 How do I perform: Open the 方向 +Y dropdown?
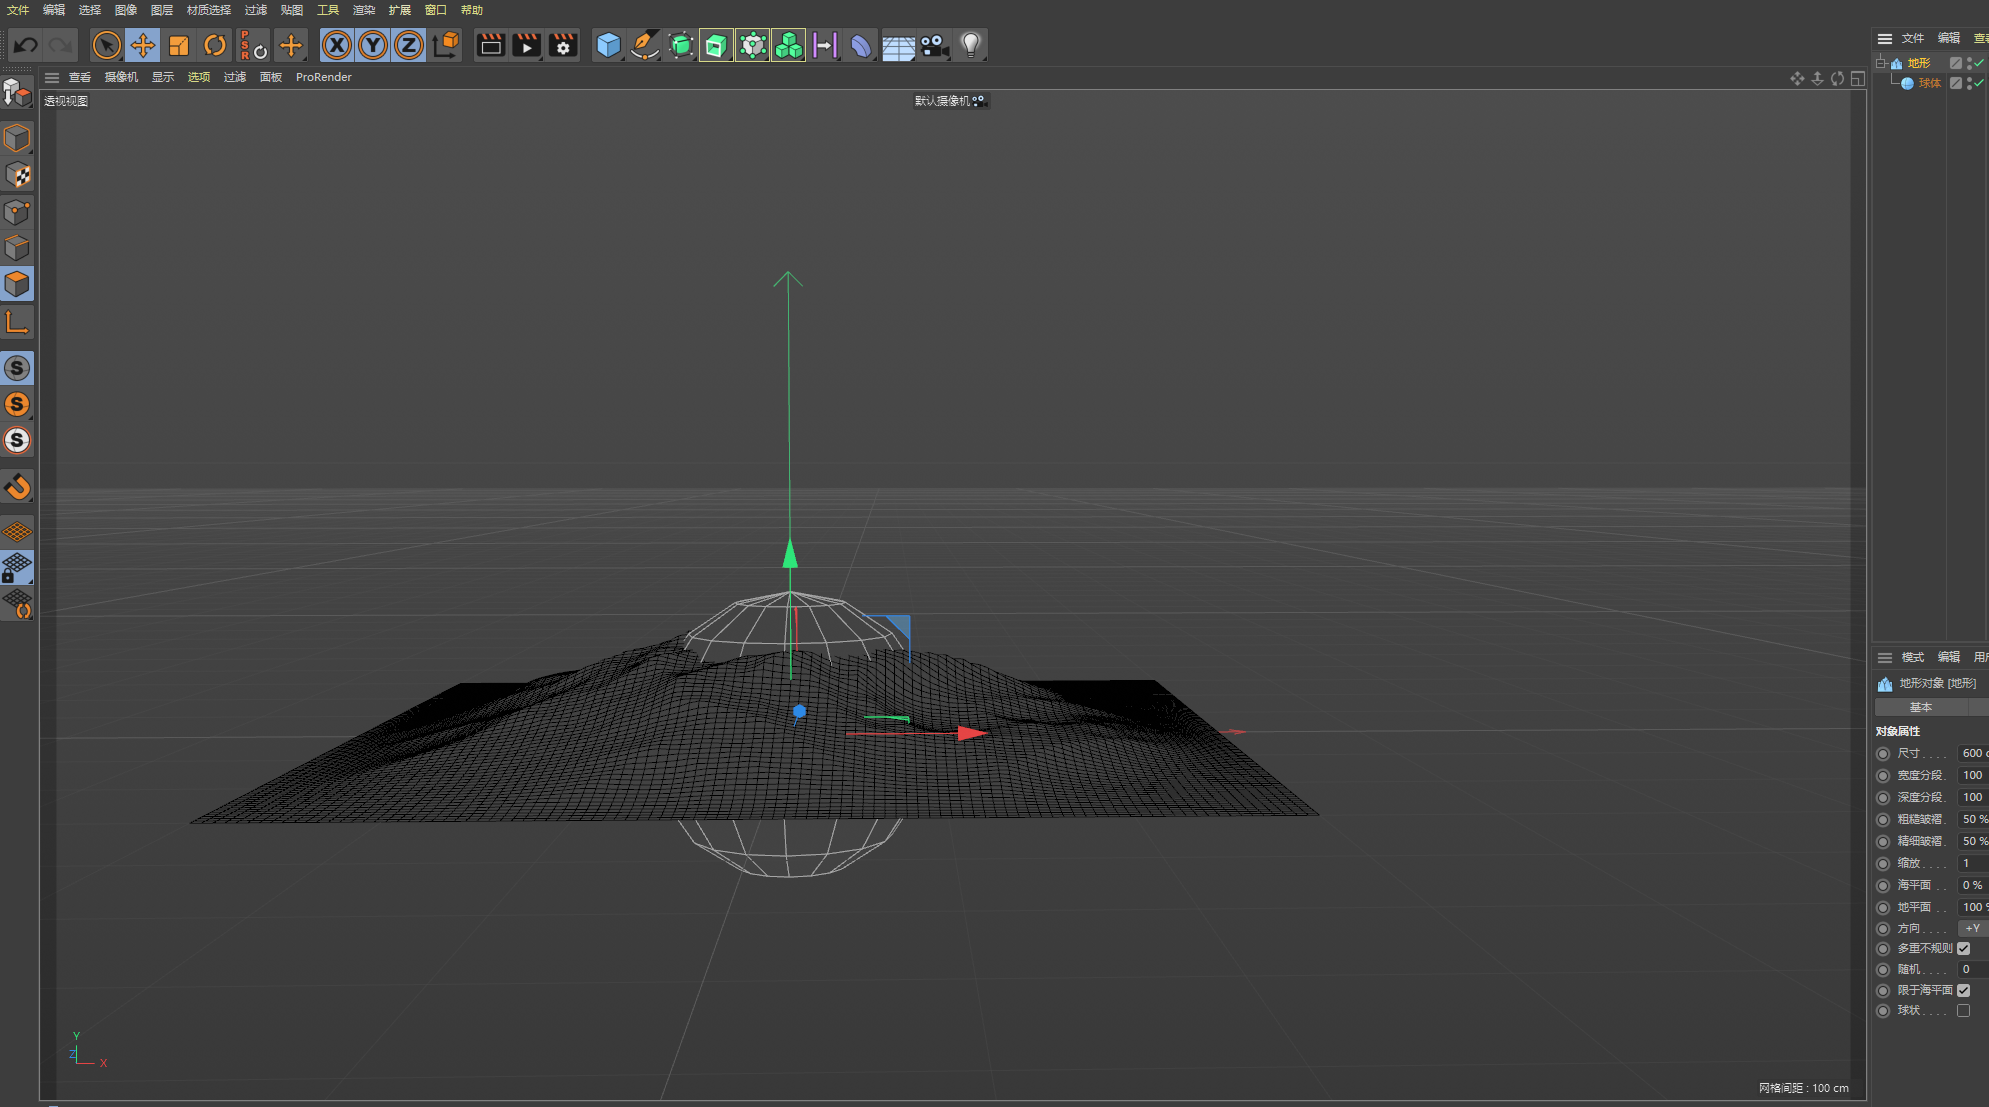click(x=1973, y=928)
